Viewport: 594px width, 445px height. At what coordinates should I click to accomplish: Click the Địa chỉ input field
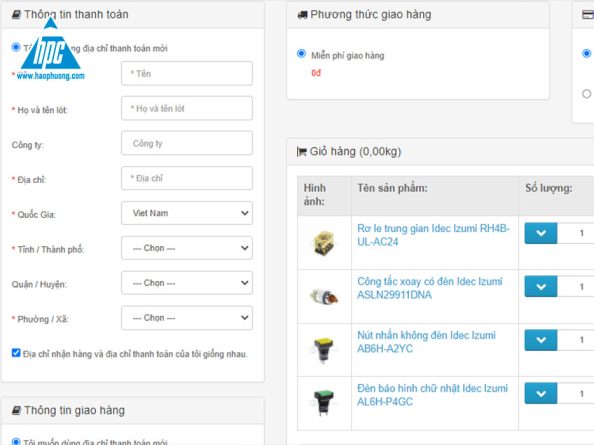[x=187, y=178]
